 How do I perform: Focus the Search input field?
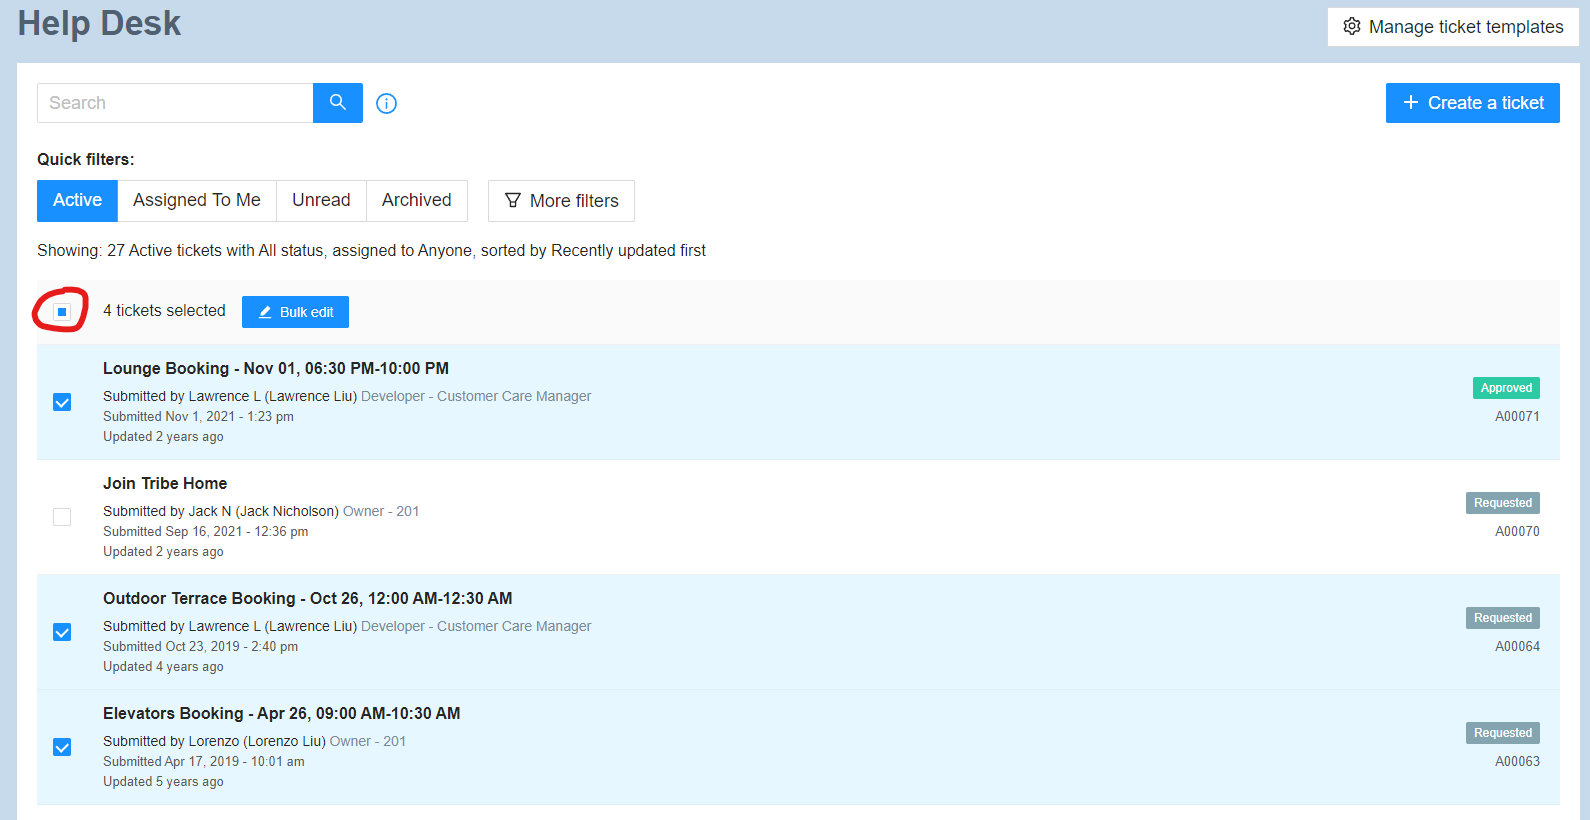(175, 103)
